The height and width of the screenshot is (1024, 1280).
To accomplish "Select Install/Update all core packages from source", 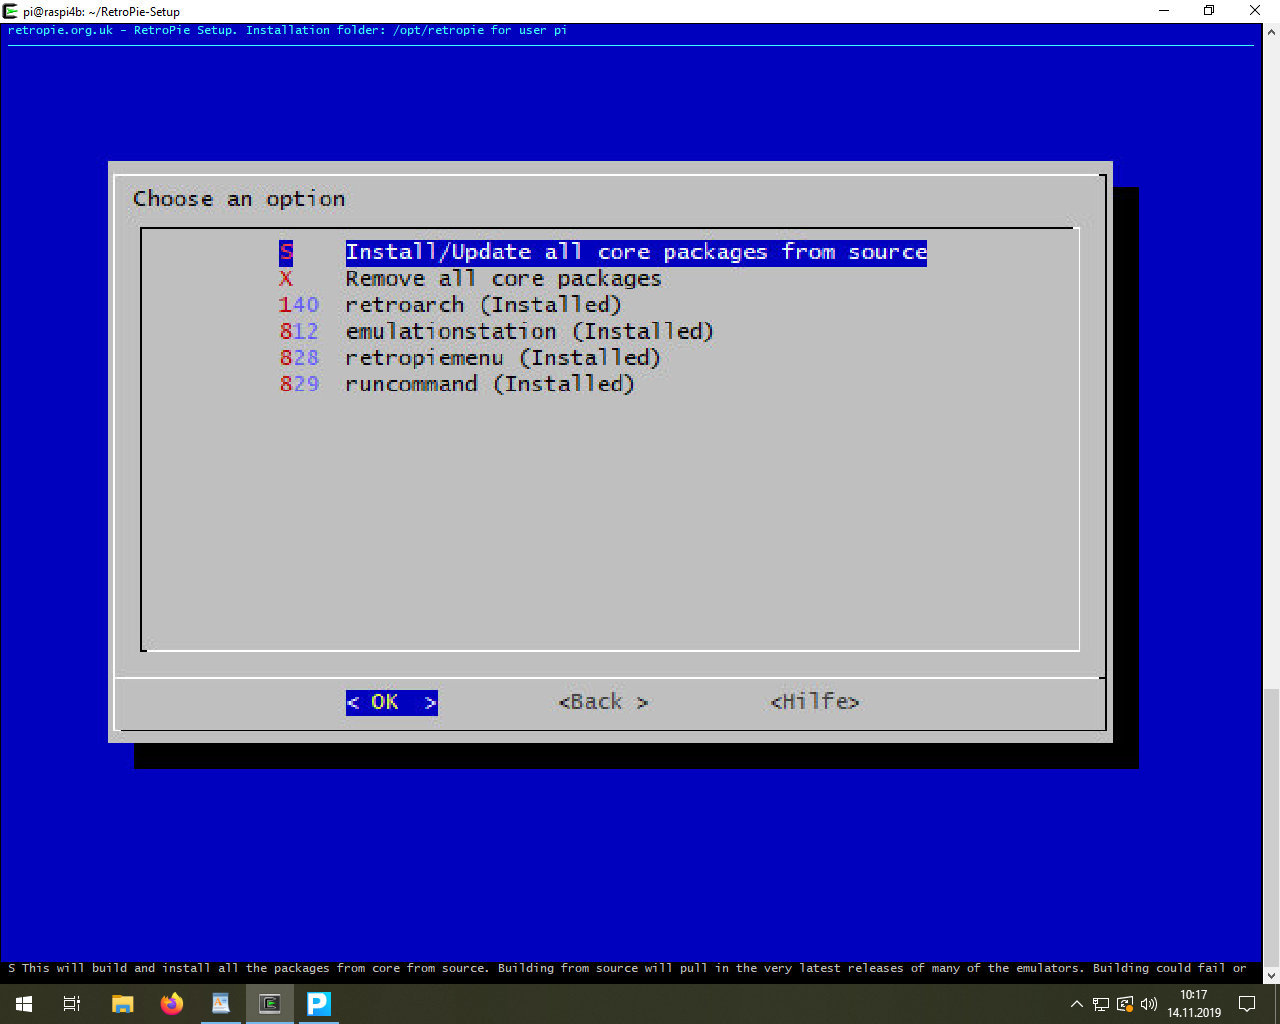I will tap(636, 252).
